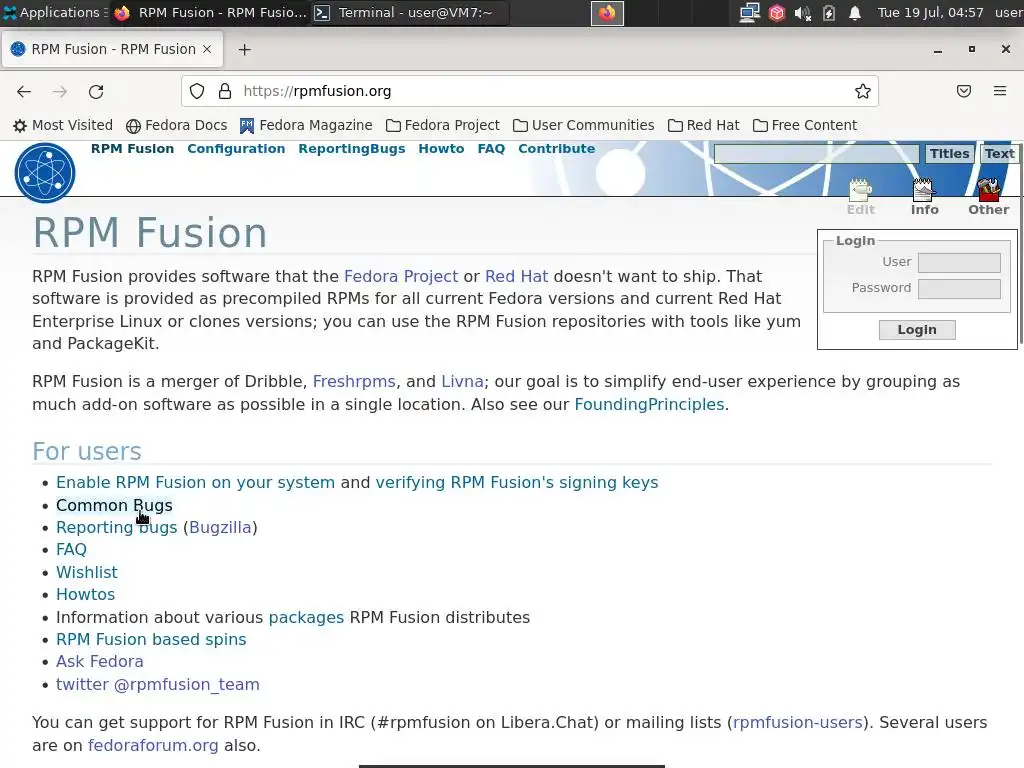
Task: Expand the Fedora Project bookmarks folder
Action: tap(443, 125)
